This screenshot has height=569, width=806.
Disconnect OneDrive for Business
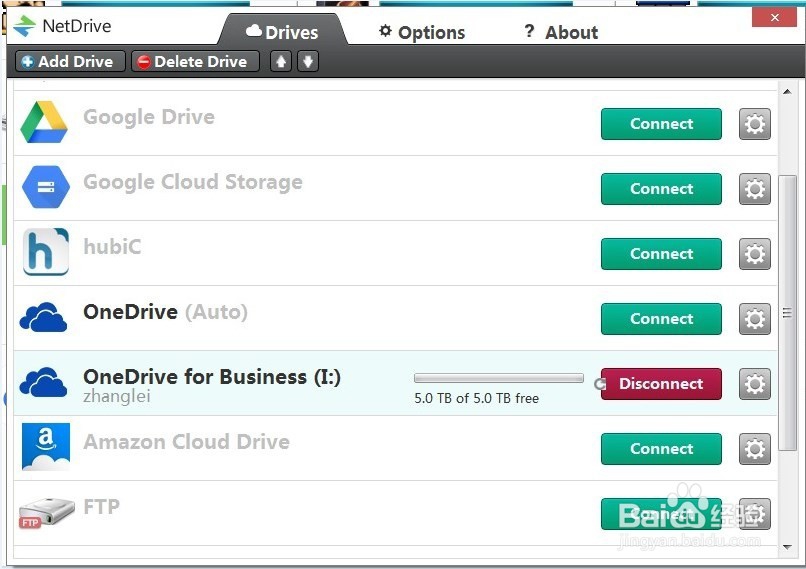(x=661, y=384)
